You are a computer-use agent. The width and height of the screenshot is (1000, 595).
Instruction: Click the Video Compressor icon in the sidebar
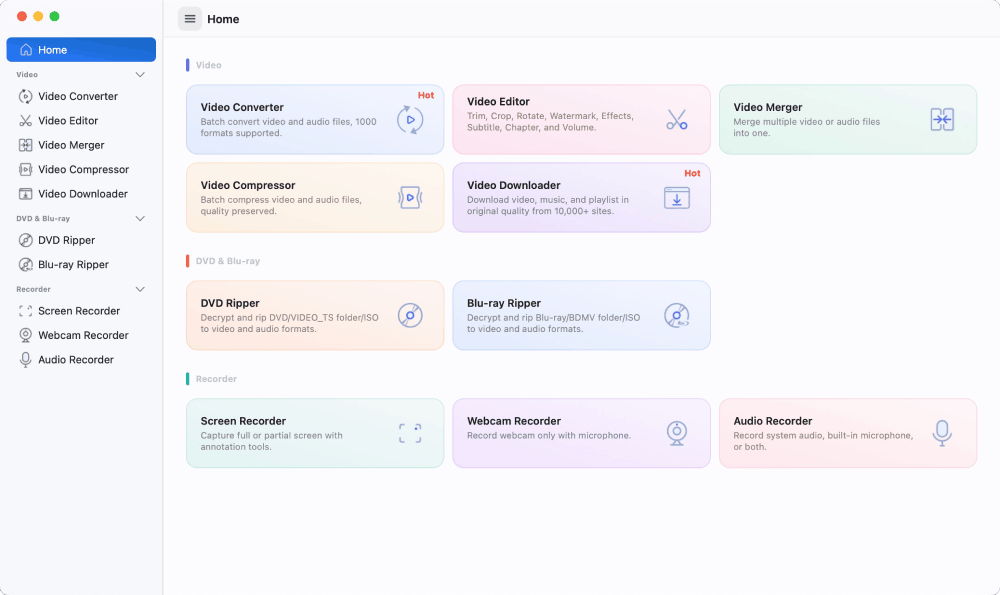26,170
